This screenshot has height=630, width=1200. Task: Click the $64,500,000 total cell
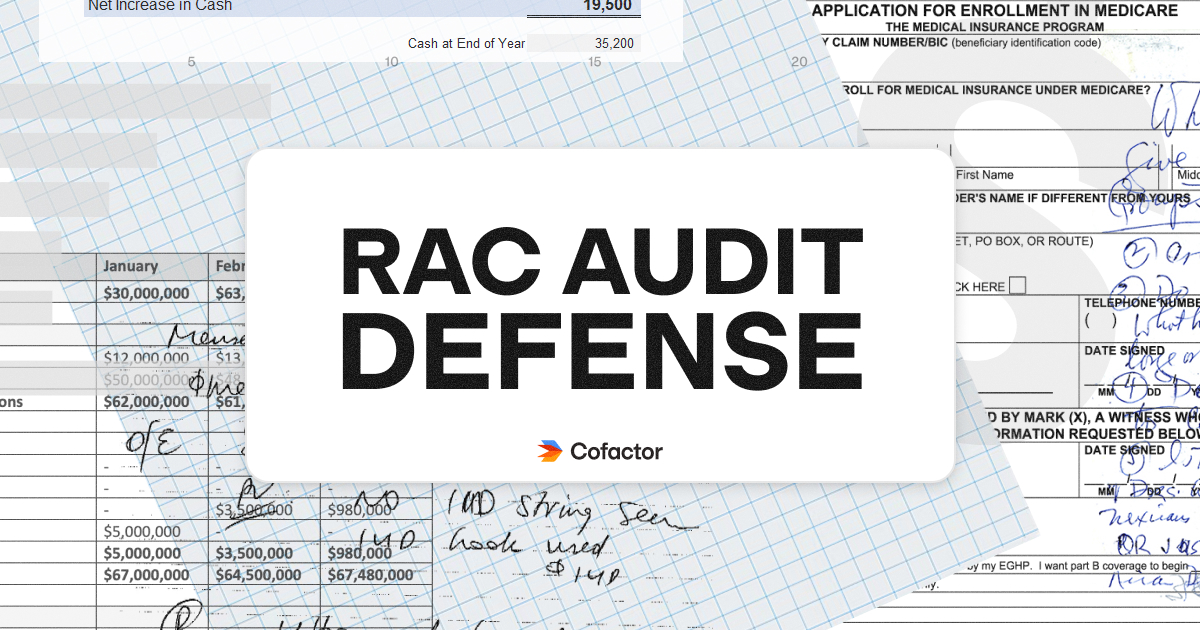[x=259, y=575]
